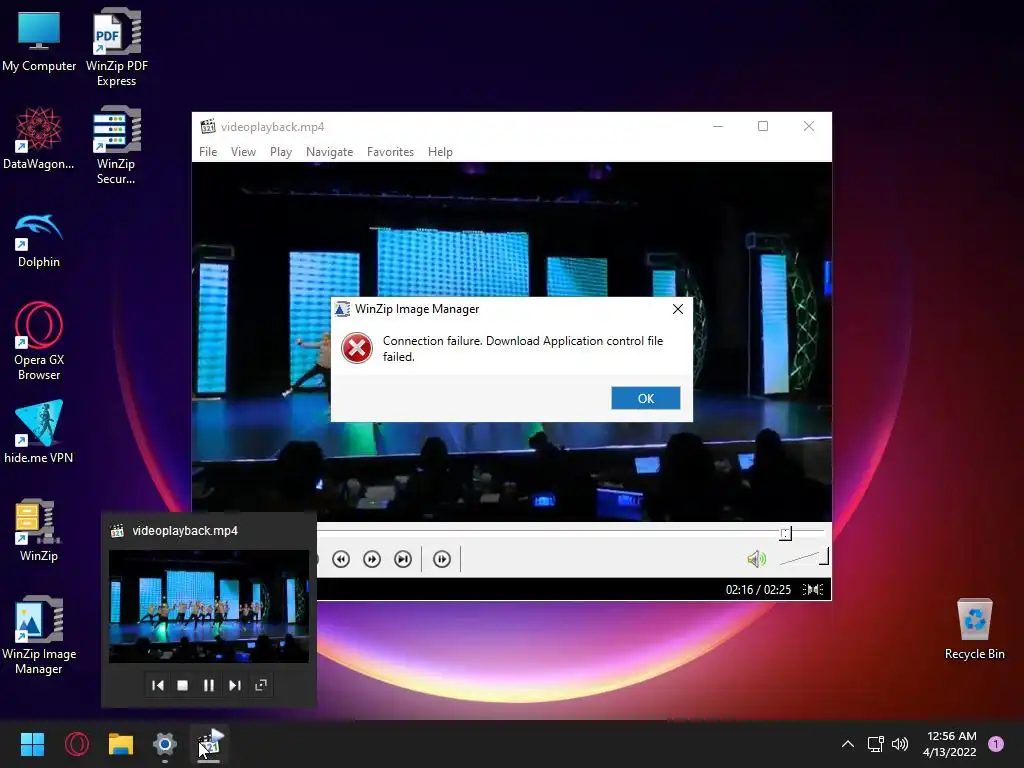Open the notification badge in taskbar corner
The image size is (1024, 768).
[996, 744]
